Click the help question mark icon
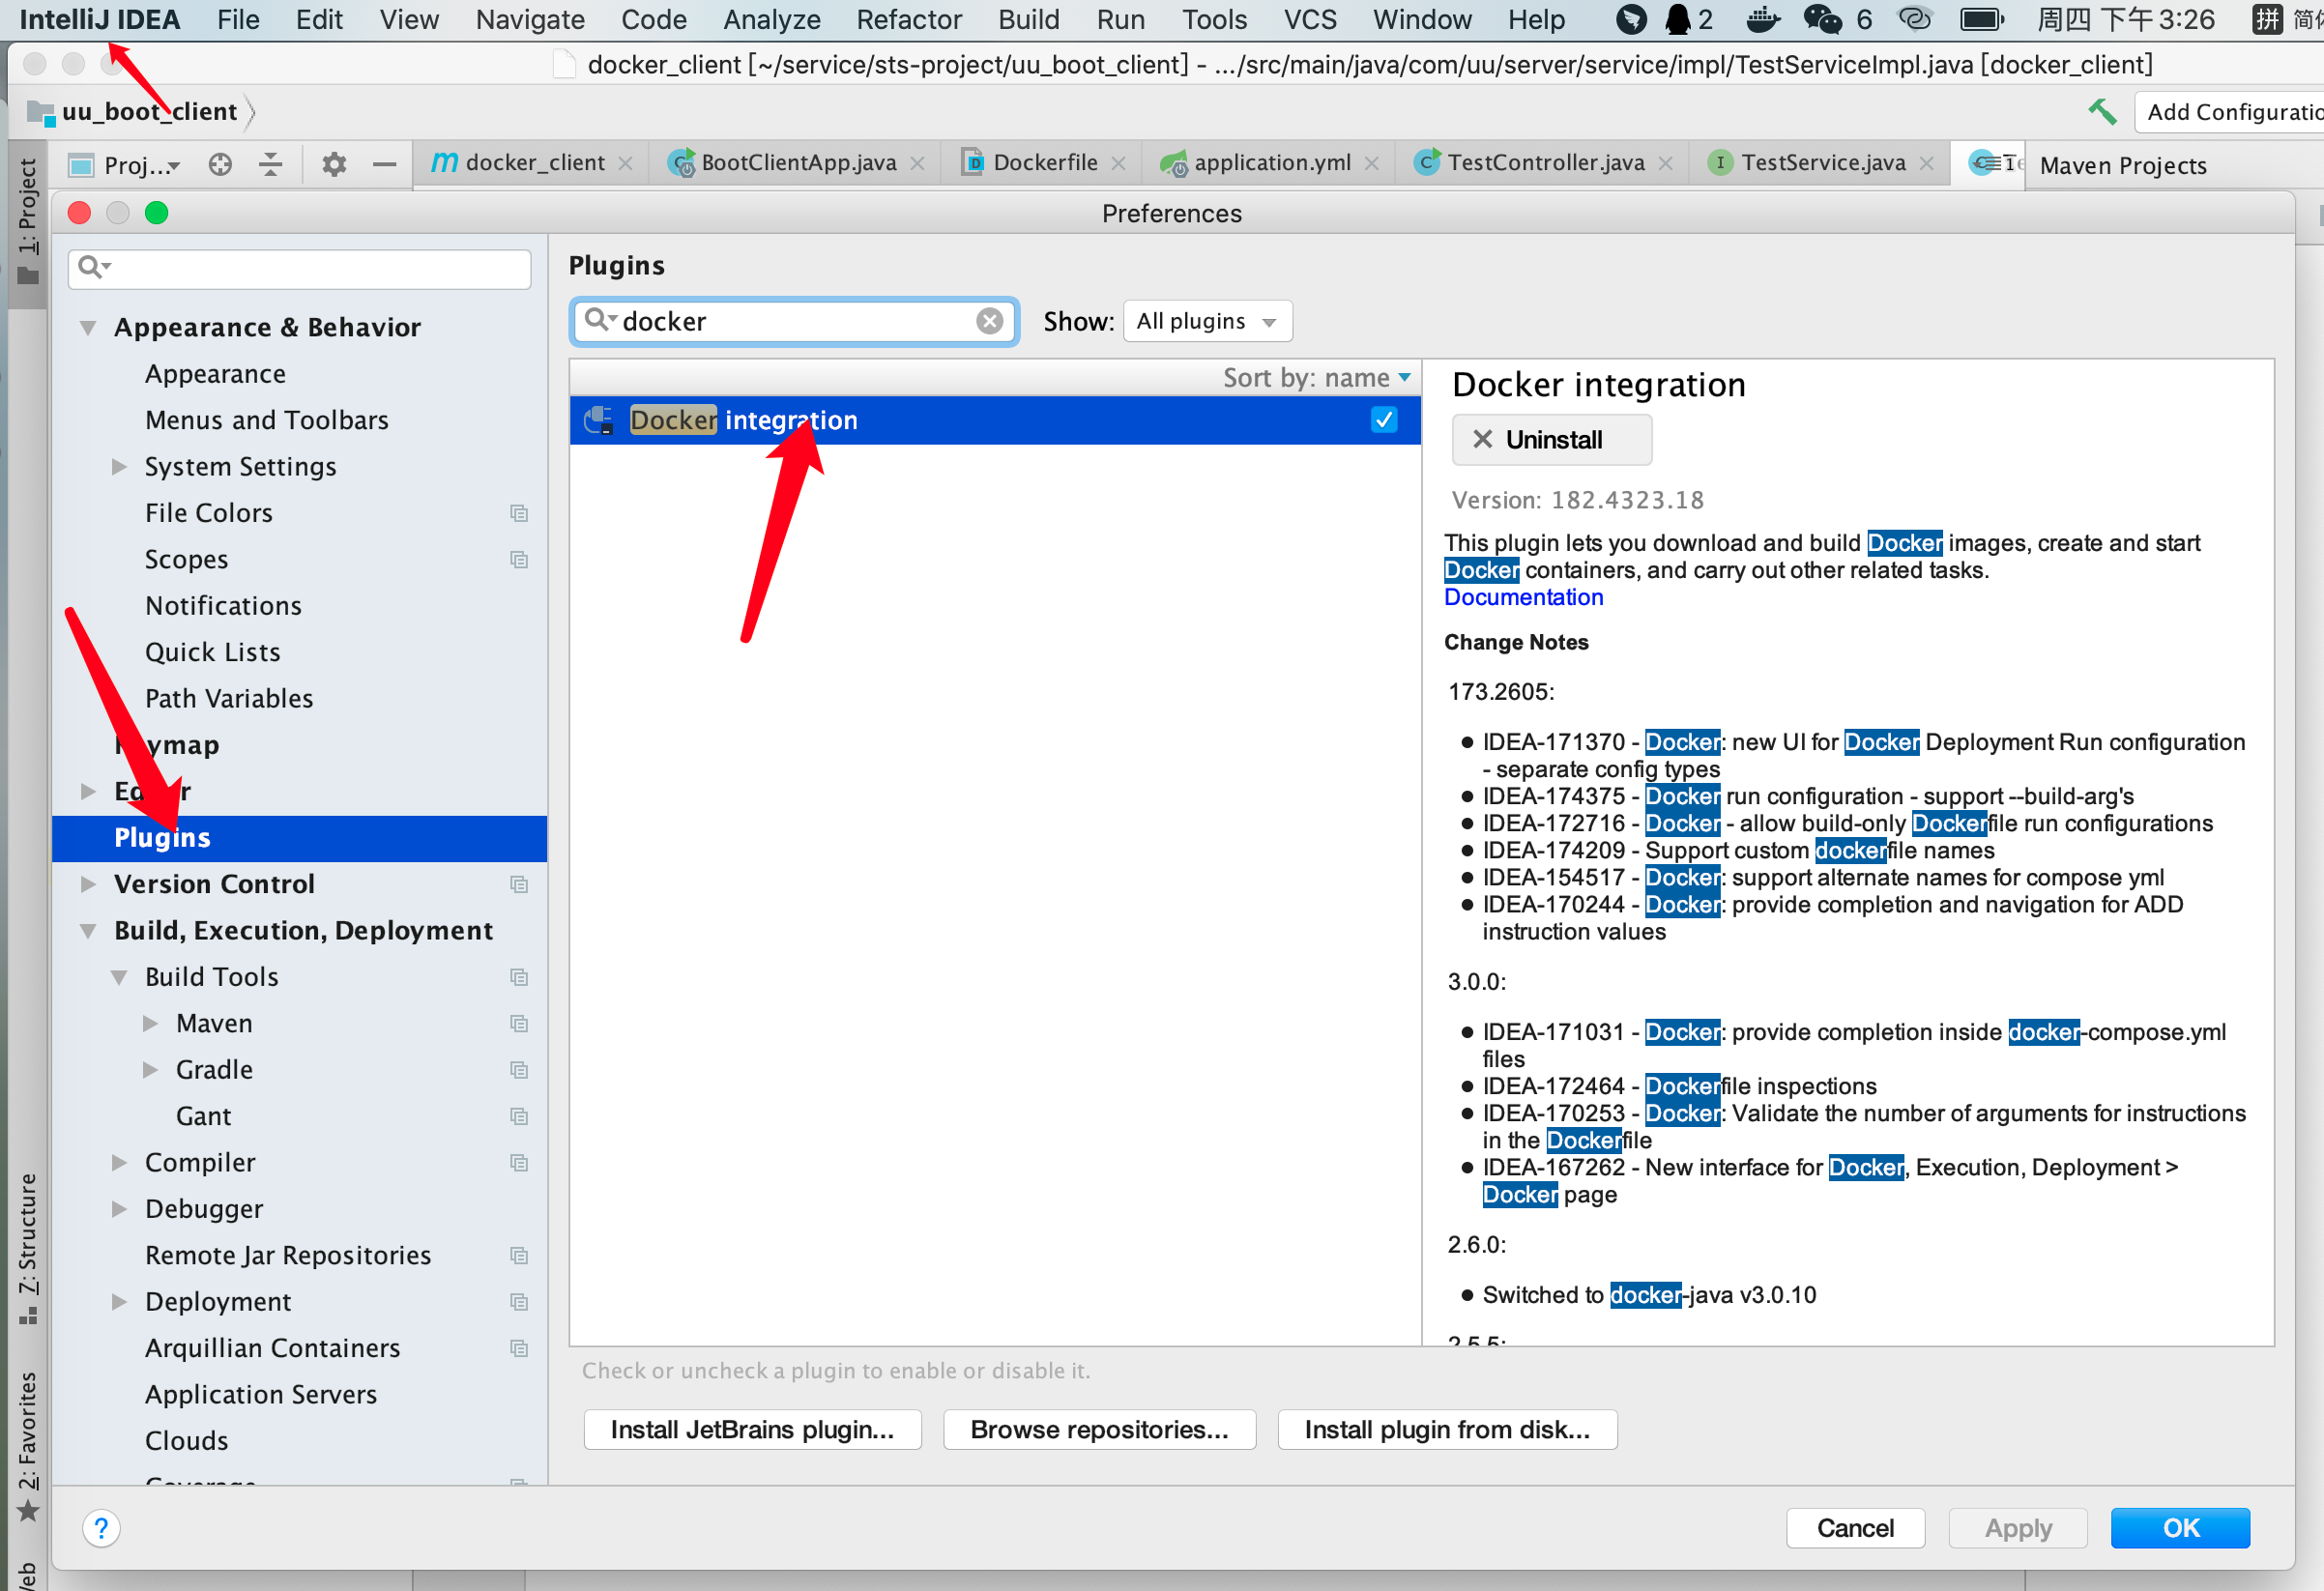Image resolution: width=2324 pixels, height=1591 pixels. (101, 1527)
